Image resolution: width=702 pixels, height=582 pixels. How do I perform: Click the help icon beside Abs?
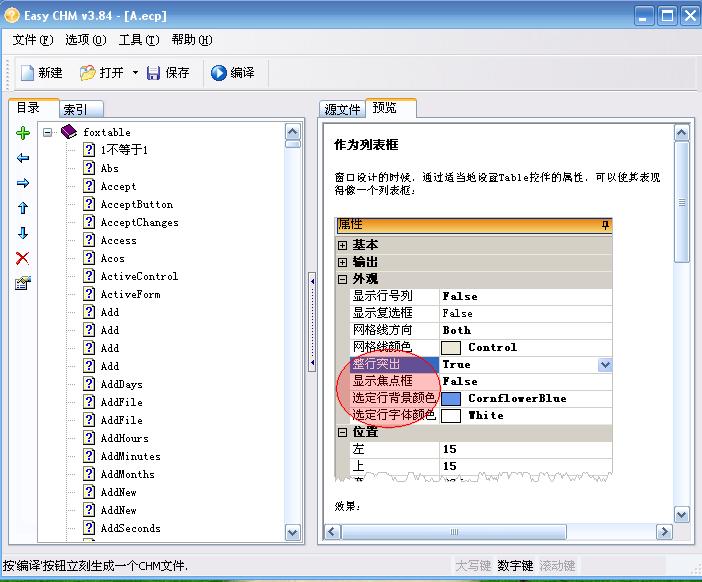[x=89, y=168]
